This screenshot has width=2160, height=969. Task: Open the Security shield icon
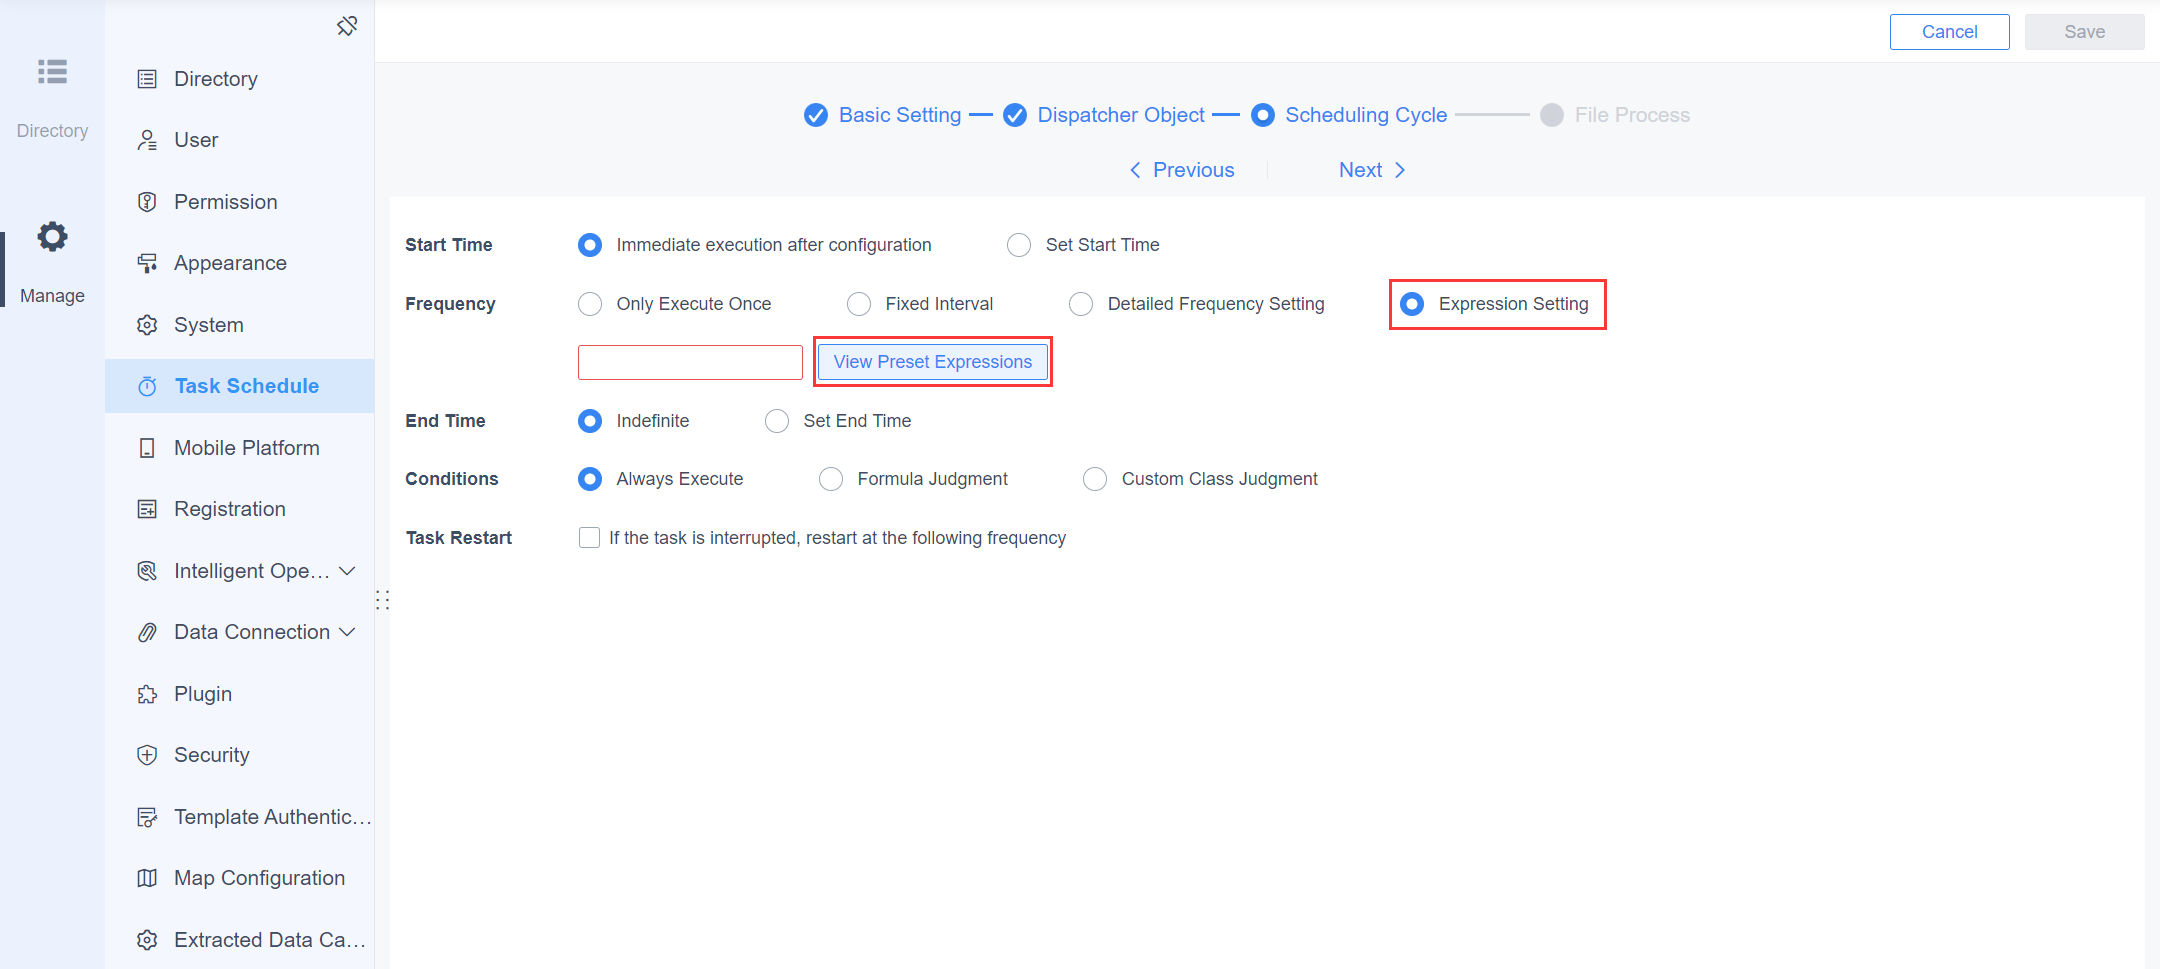click(x=148, y=755)
